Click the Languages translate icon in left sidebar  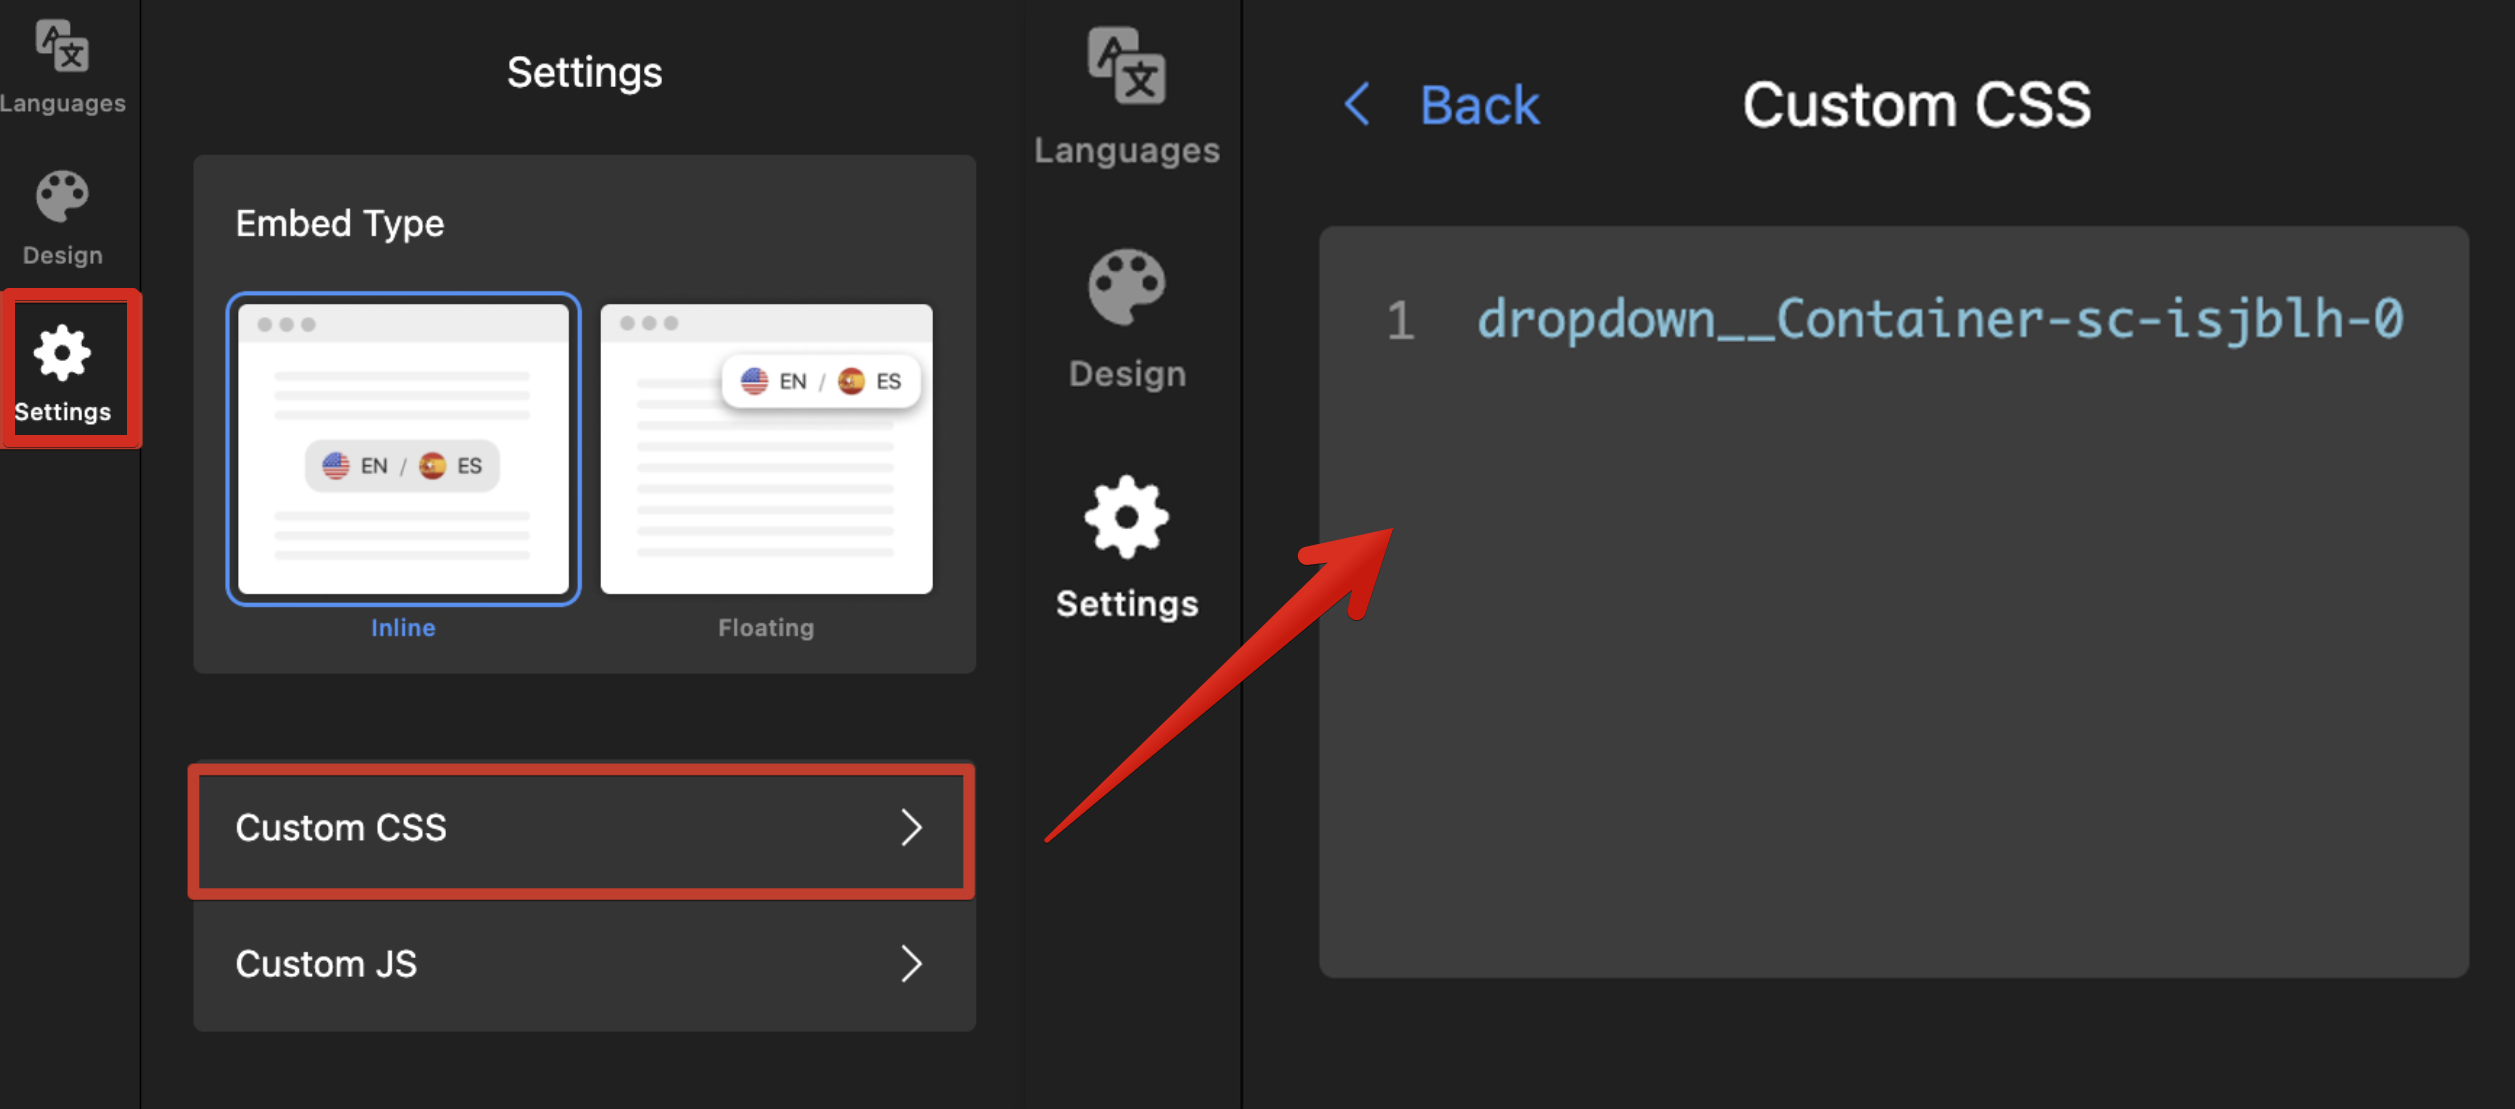coord(62,47)
